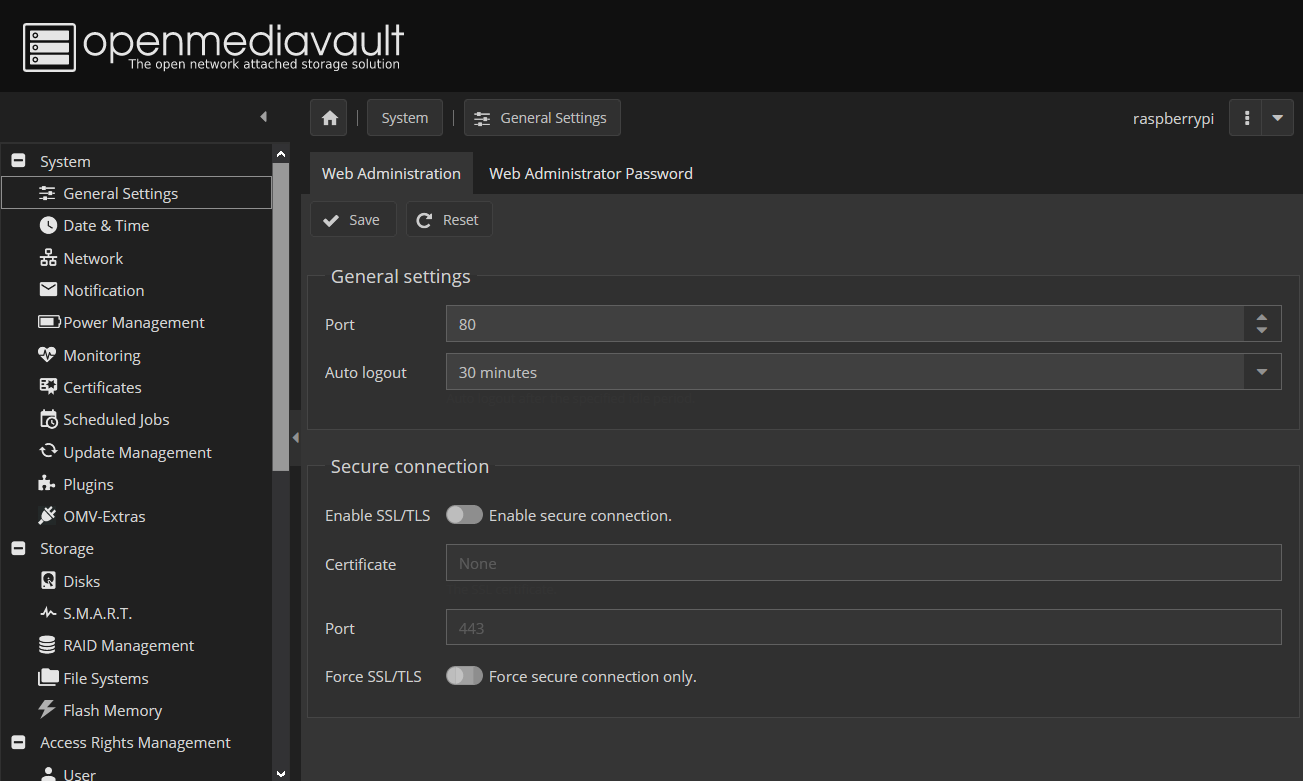Click the OMV-Extras plug icon
1303x781 pixels.
(48, 516)
